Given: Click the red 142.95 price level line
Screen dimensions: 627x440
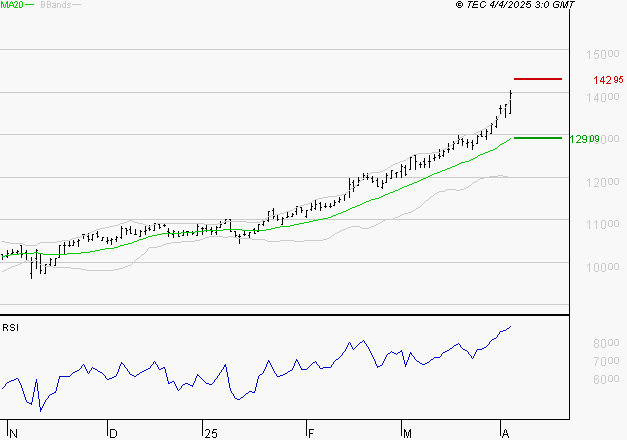Looking at the screenshot, I should coord(537,78).
